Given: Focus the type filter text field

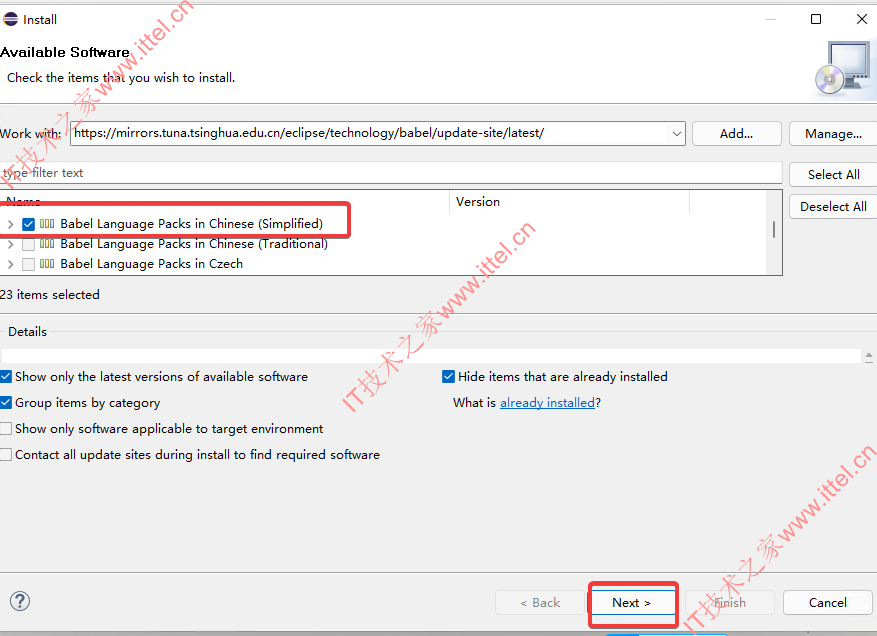Looking at the screenshot, I should [x=391, y=173].
